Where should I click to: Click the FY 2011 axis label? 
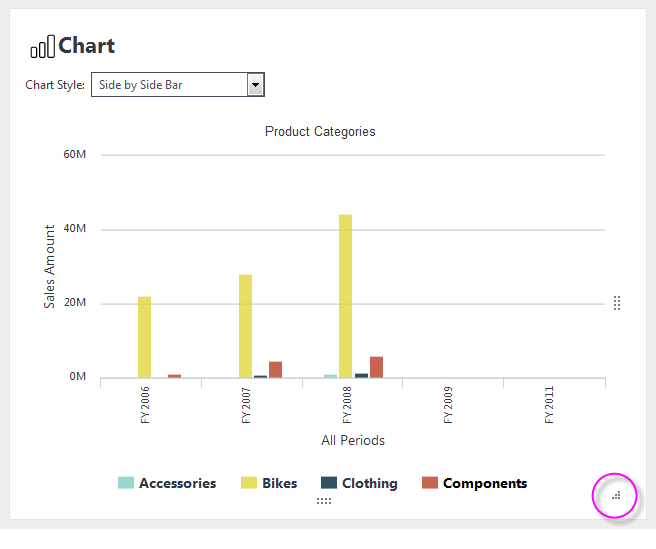tap(549, 405)
